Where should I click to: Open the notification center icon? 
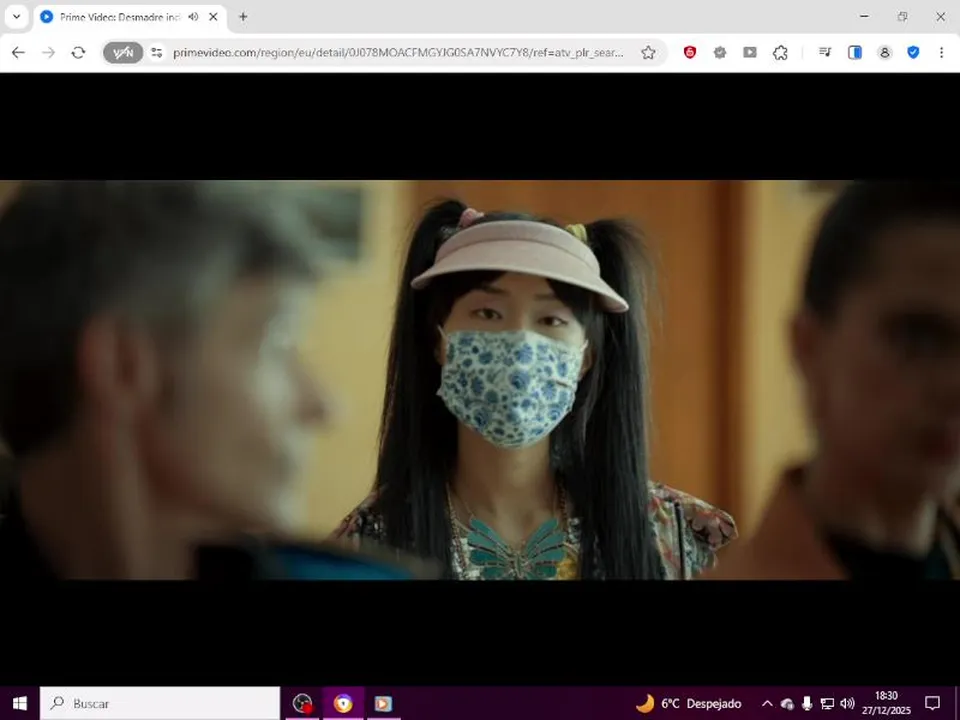932,703
